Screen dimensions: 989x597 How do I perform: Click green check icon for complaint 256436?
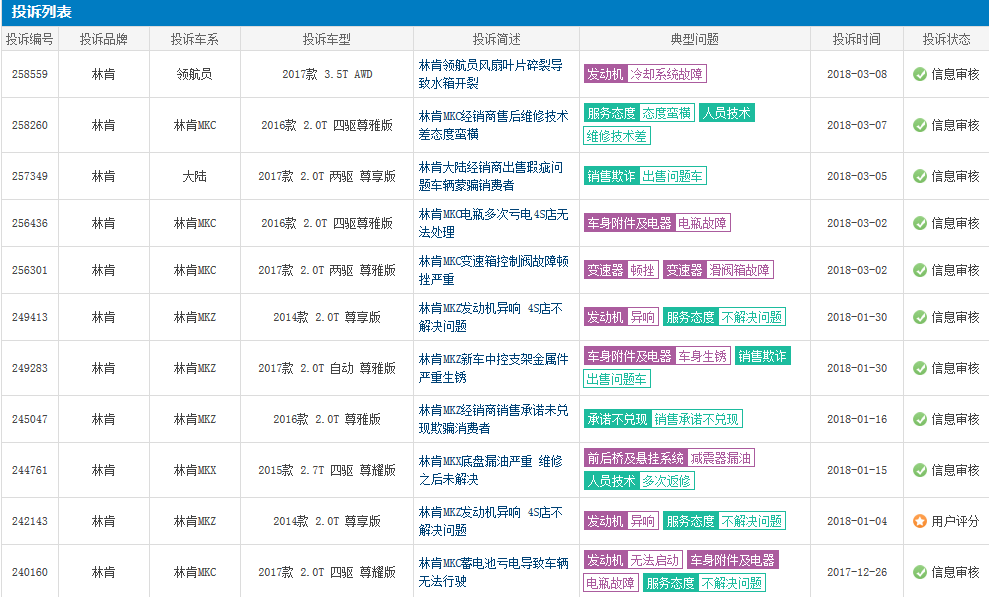[x=920, y=223]
